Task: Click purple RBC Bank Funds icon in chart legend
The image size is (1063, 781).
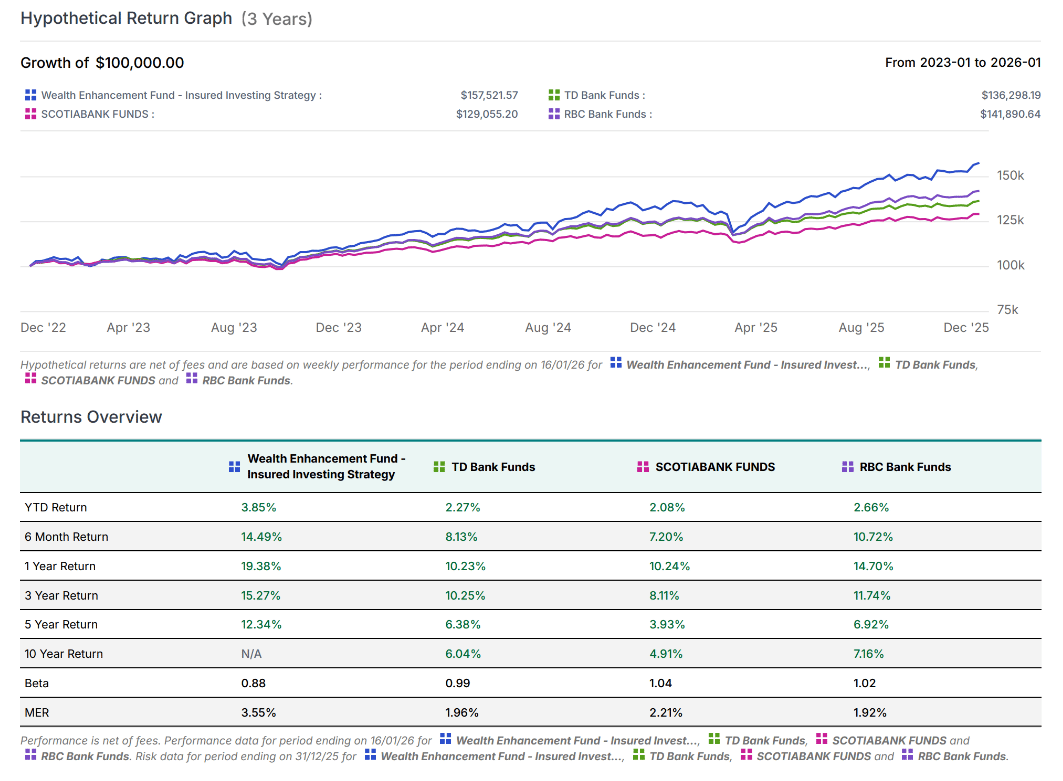Action: pyautogui.click(x=554, y=114)
